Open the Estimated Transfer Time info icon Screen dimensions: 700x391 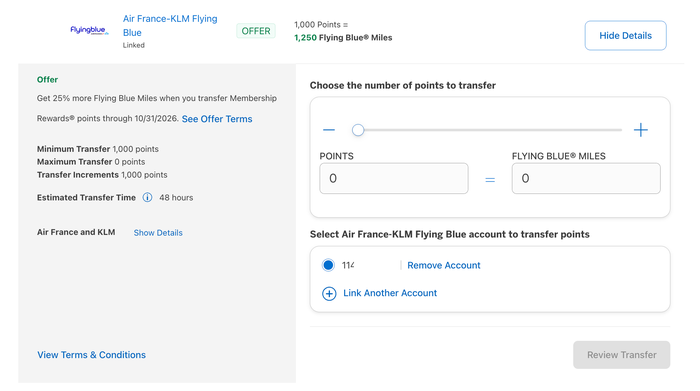[x=147, y=197]
